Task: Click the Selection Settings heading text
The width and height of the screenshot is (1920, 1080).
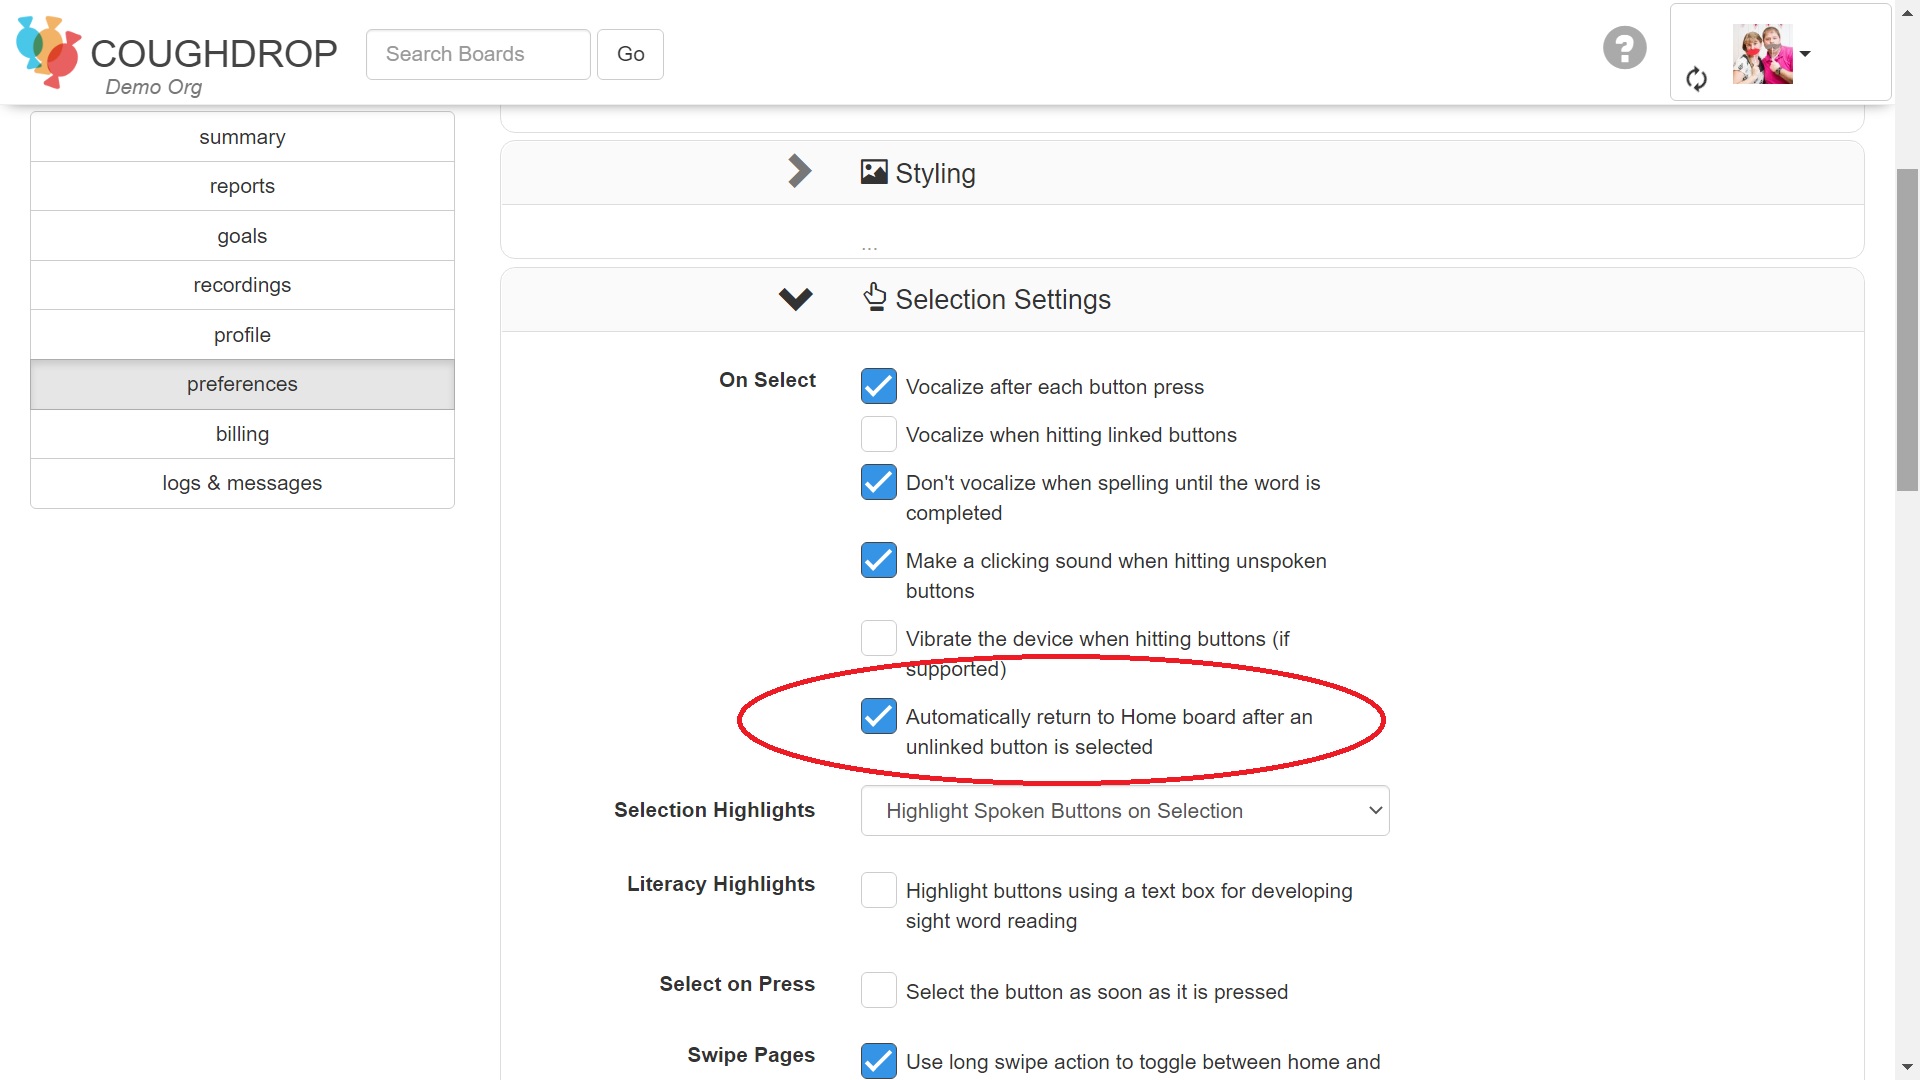Action: (1003, 299)
